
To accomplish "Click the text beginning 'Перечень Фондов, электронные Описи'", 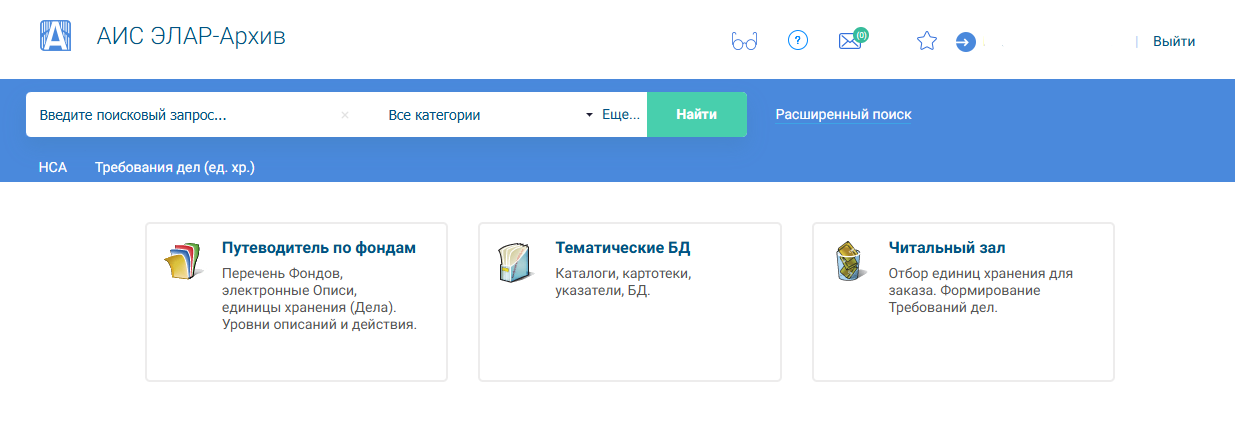I will click(319, 299).
